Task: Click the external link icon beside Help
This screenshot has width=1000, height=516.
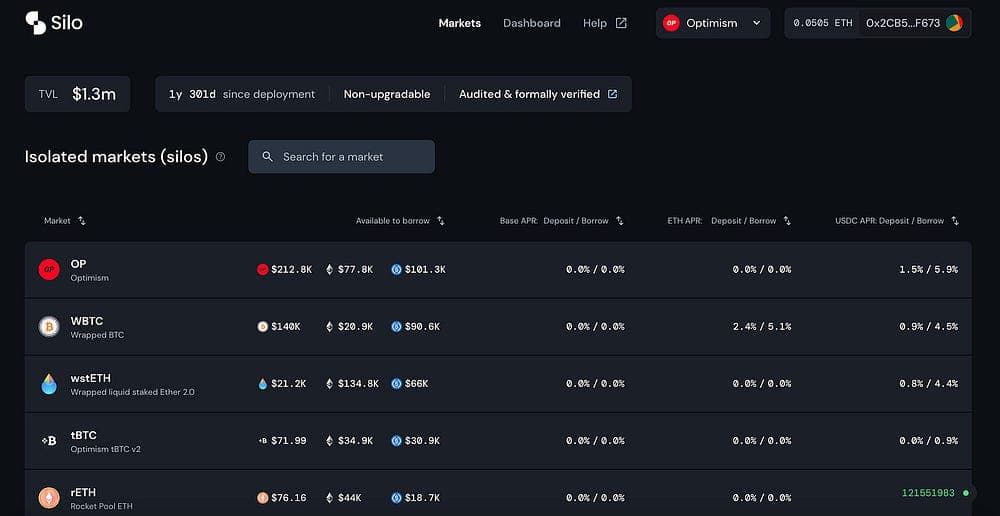Action: [621, 23]
